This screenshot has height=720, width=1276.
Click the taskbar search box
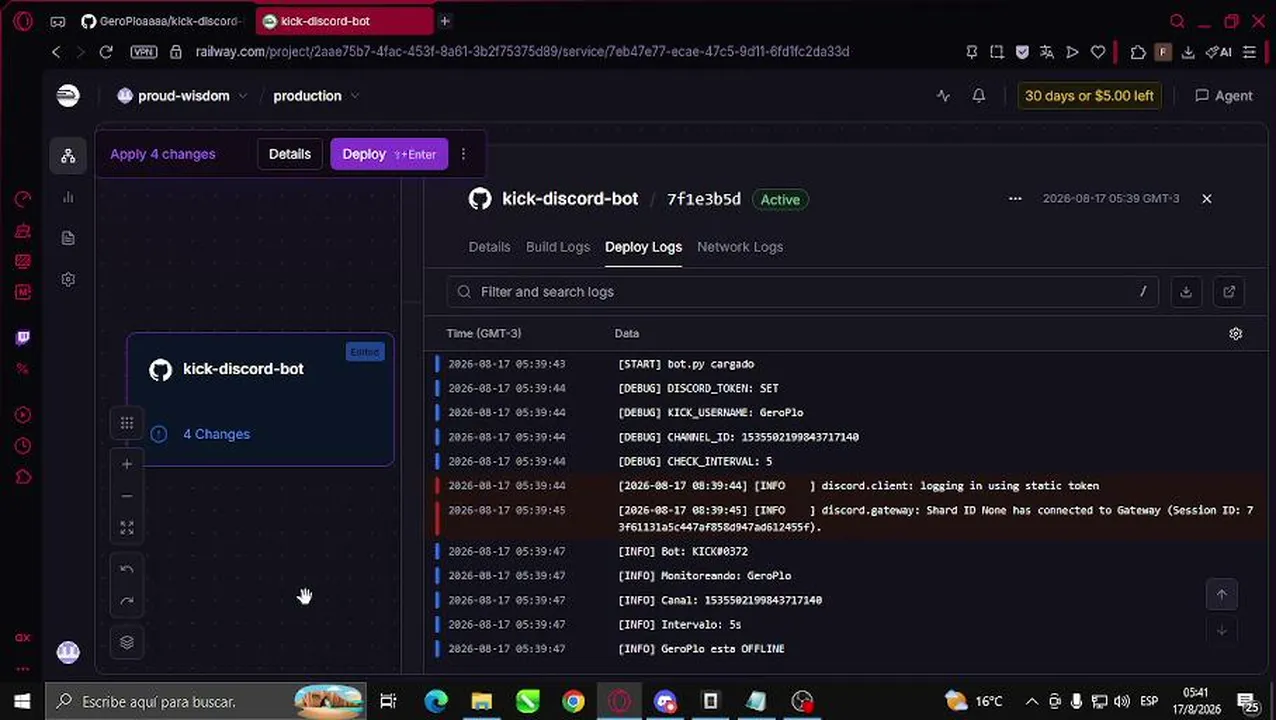click(x=206, y=701)
